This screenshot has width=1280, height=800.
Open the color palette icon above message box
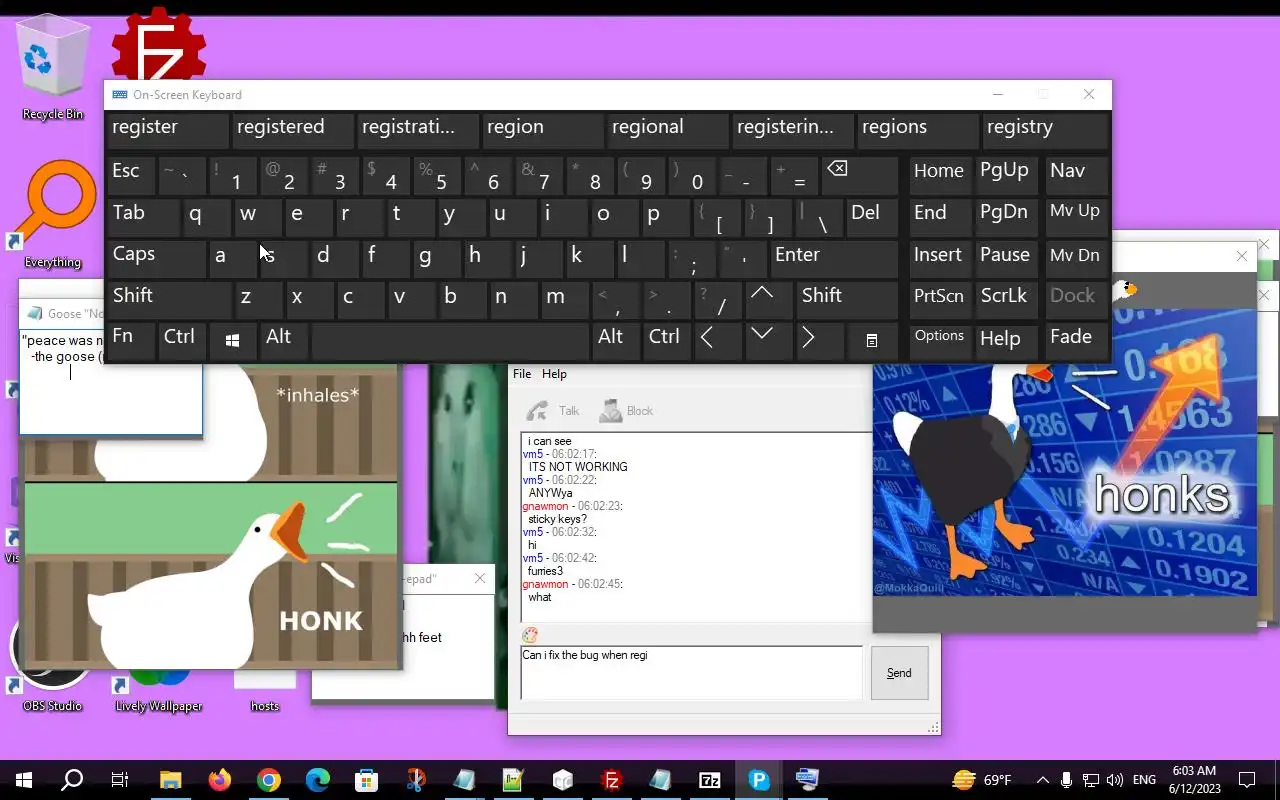(530, 635)
